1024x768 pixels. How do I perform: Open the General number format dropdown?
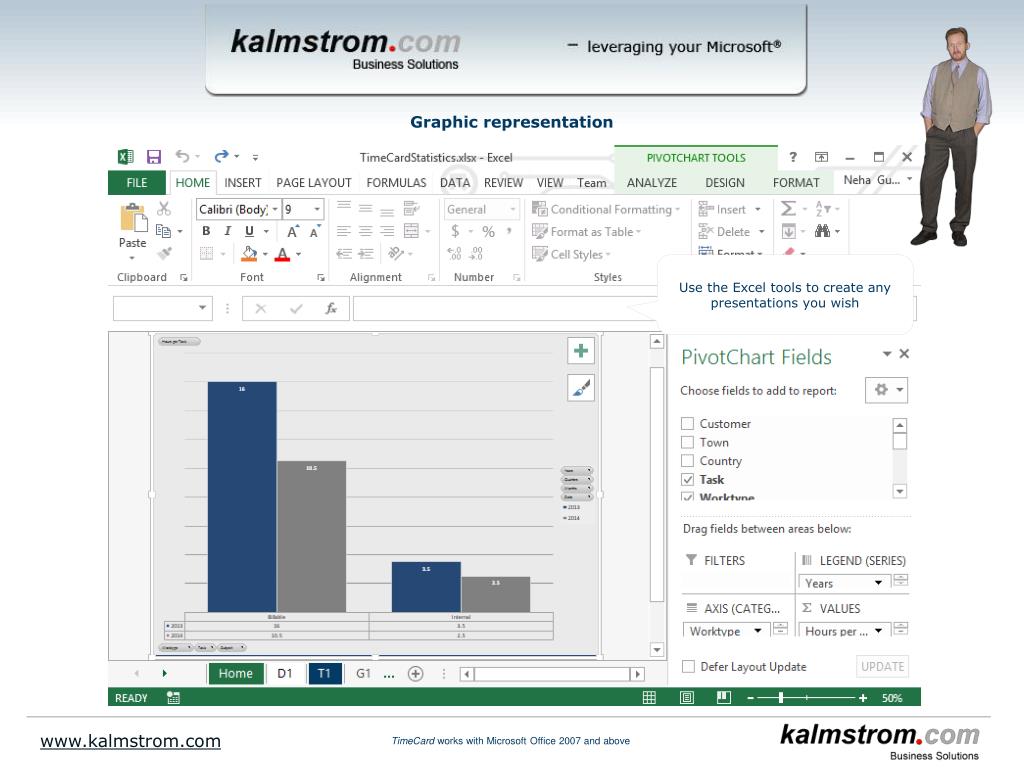click(513, 209)
